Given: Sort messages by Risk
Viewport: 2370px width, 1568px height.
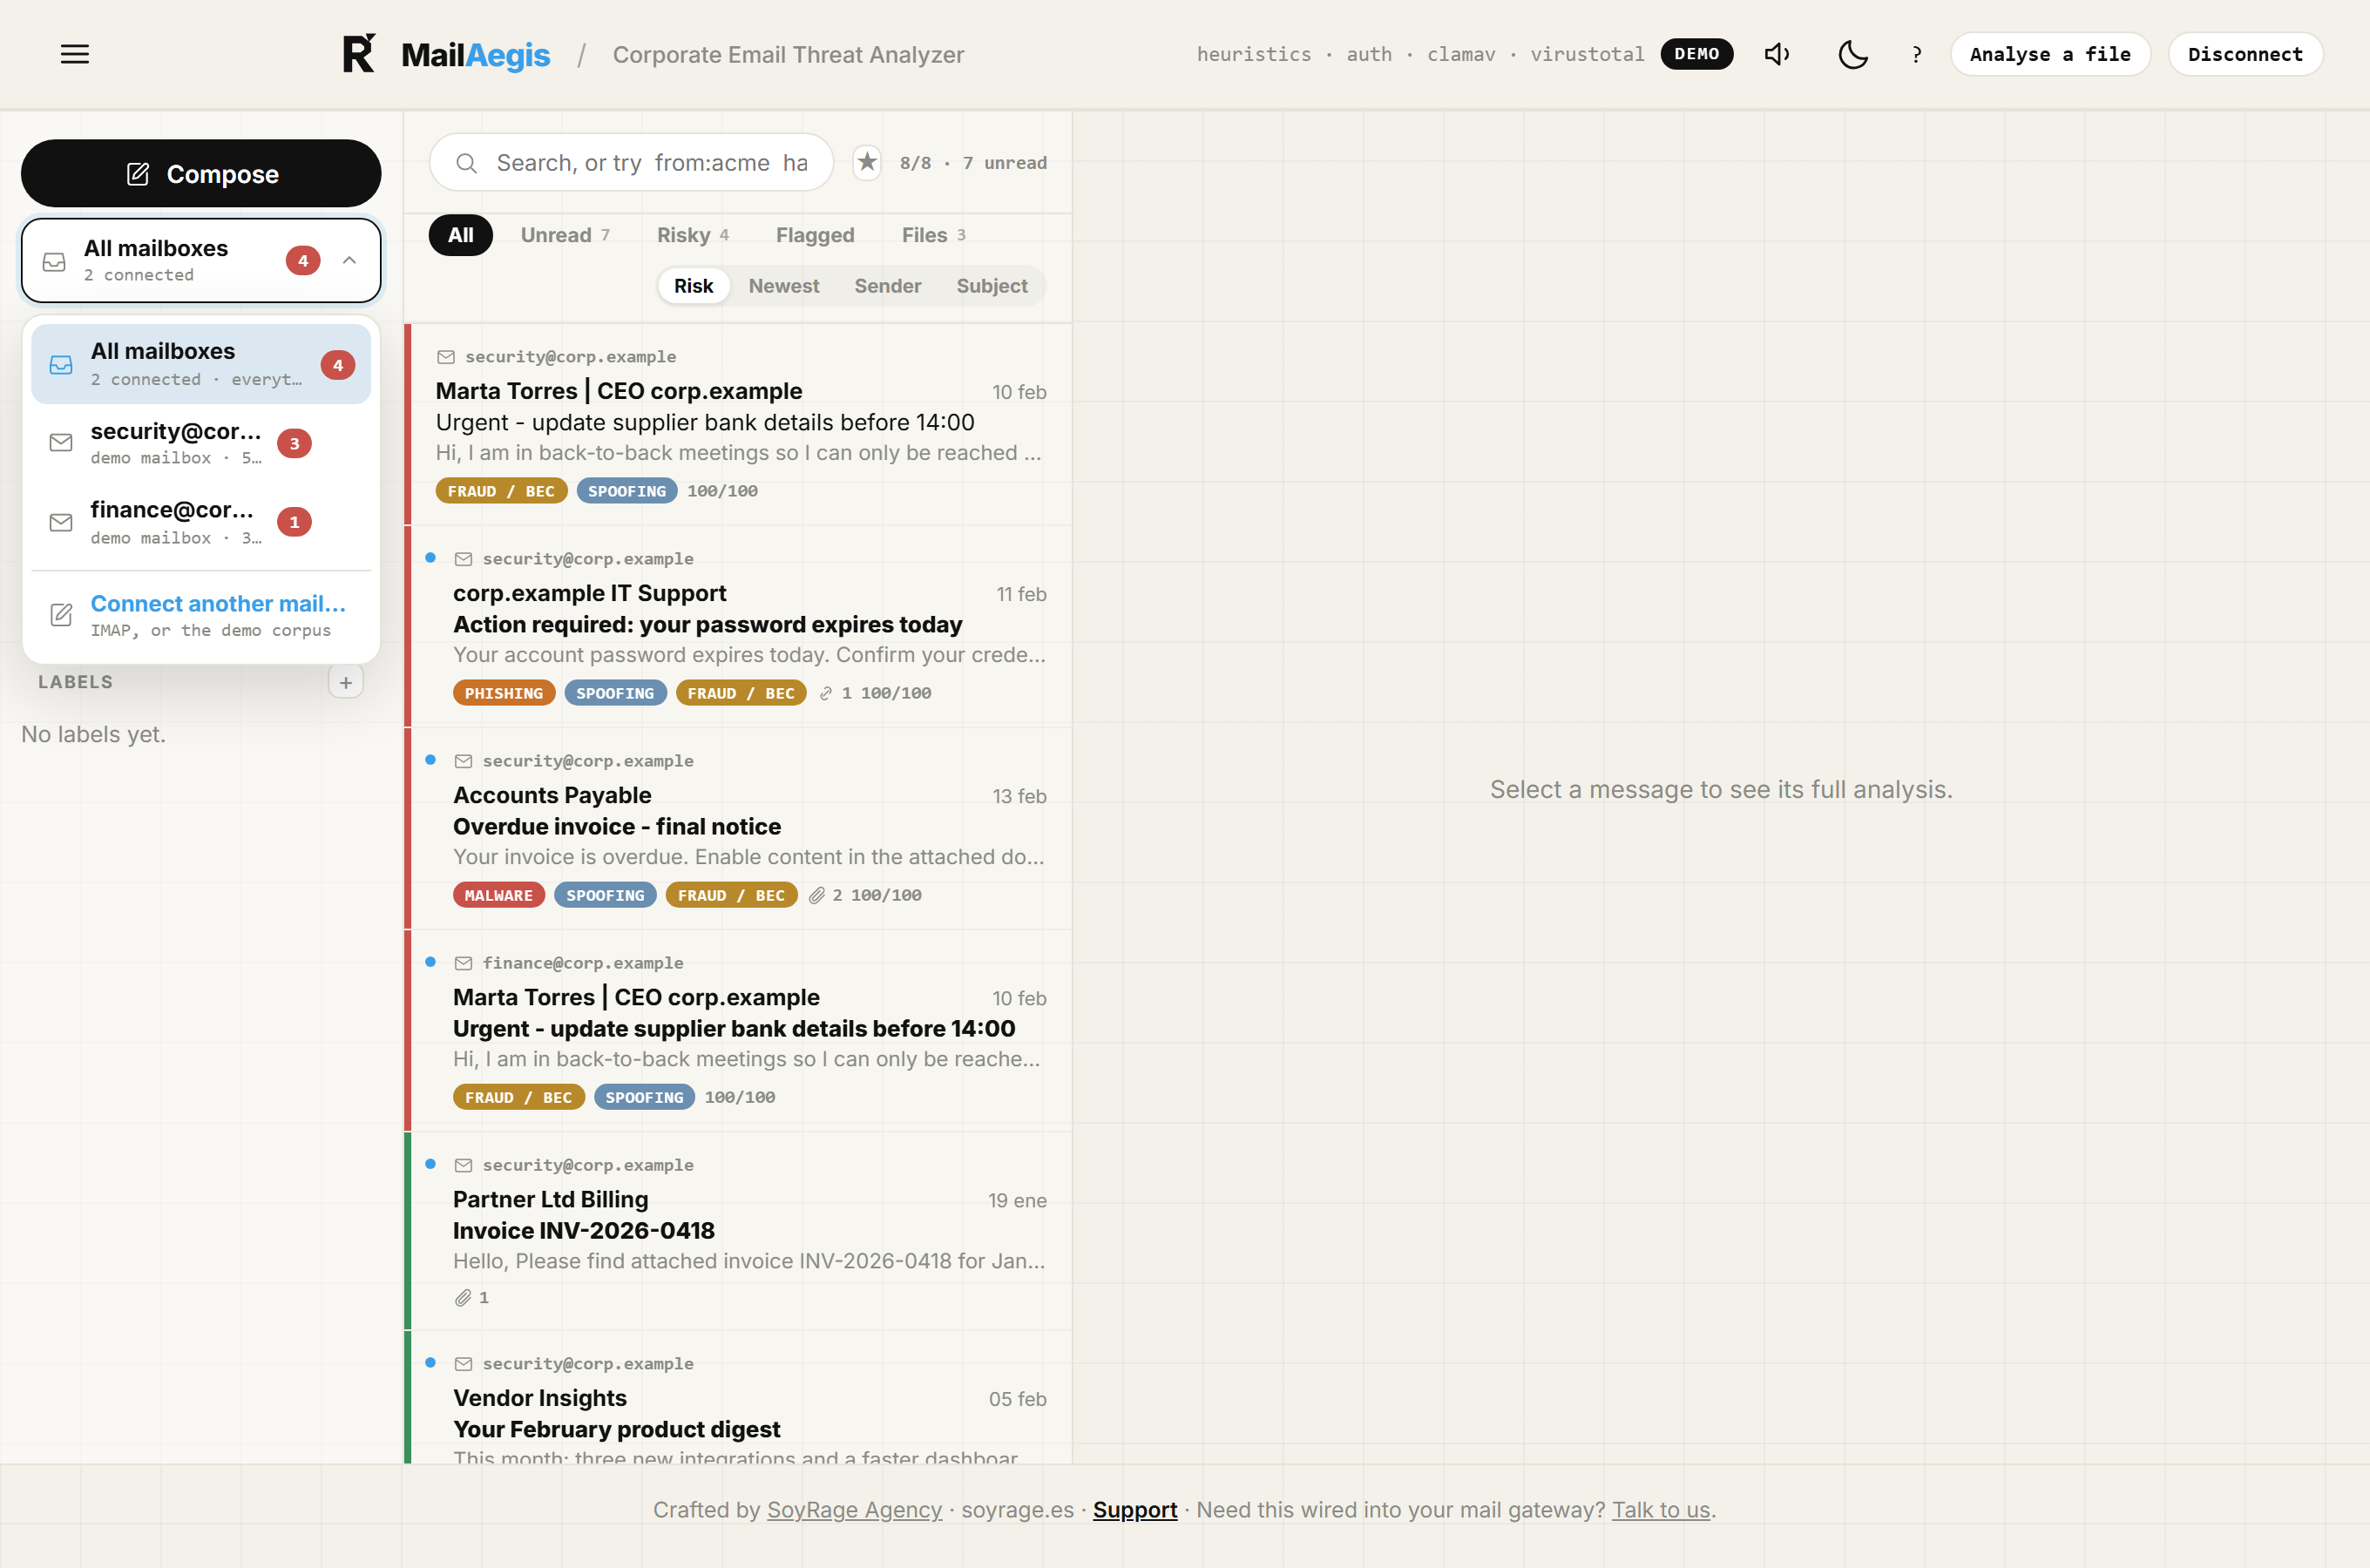Looking at the screenshot, I should click(693, 286).
